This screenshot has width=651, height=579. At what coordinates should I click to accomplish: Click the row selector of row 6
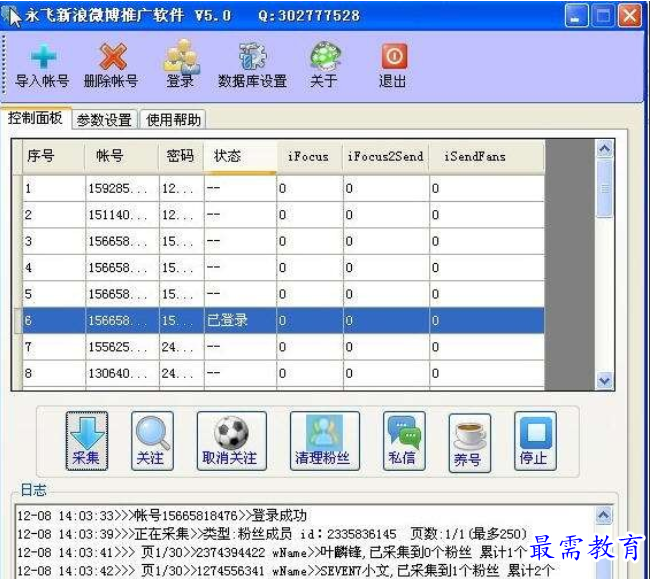[x=18, y=320]
